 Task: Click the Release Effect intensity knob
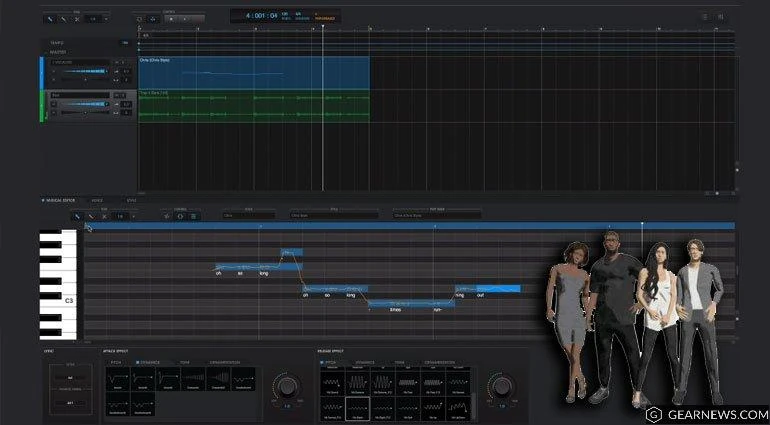point(501,387)
